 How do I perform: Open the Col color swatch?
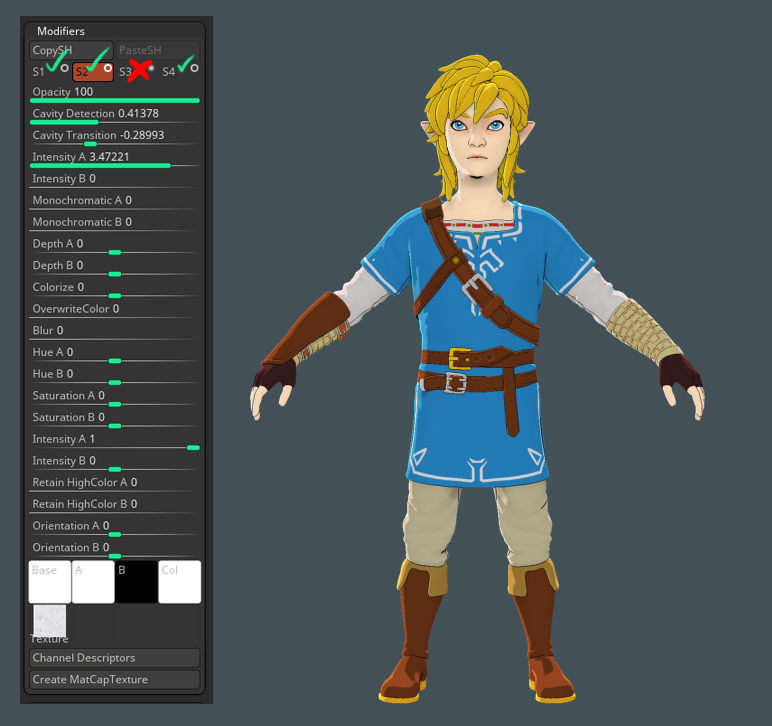tap(180, 582)
